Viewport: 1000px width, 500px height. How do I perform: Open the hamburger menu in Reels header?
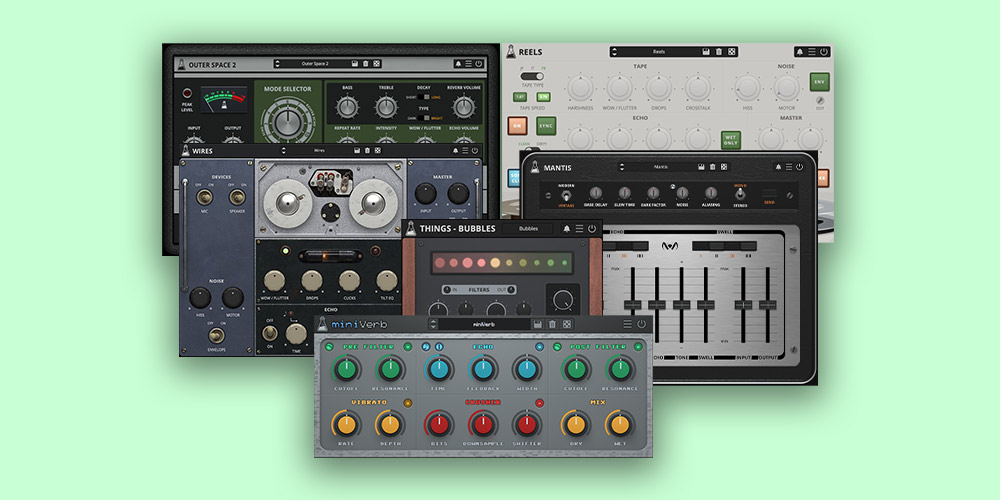tap(811, 51)
